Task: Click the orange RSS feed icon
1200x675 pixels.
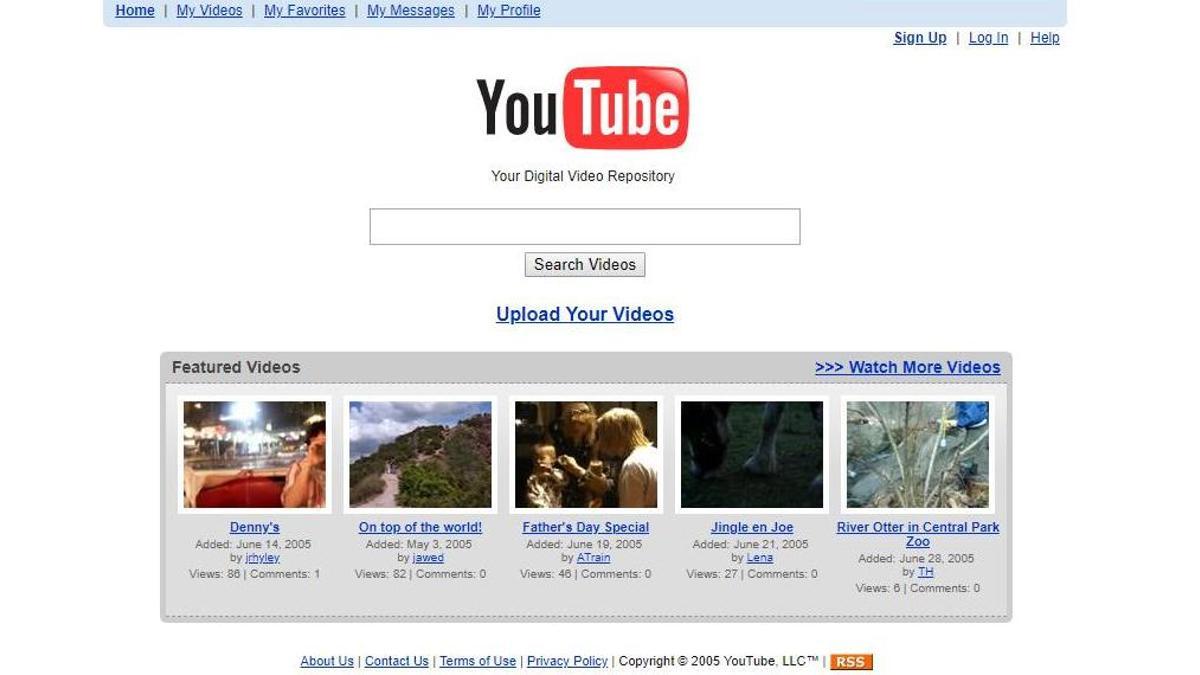Action: tap(851, 662)
